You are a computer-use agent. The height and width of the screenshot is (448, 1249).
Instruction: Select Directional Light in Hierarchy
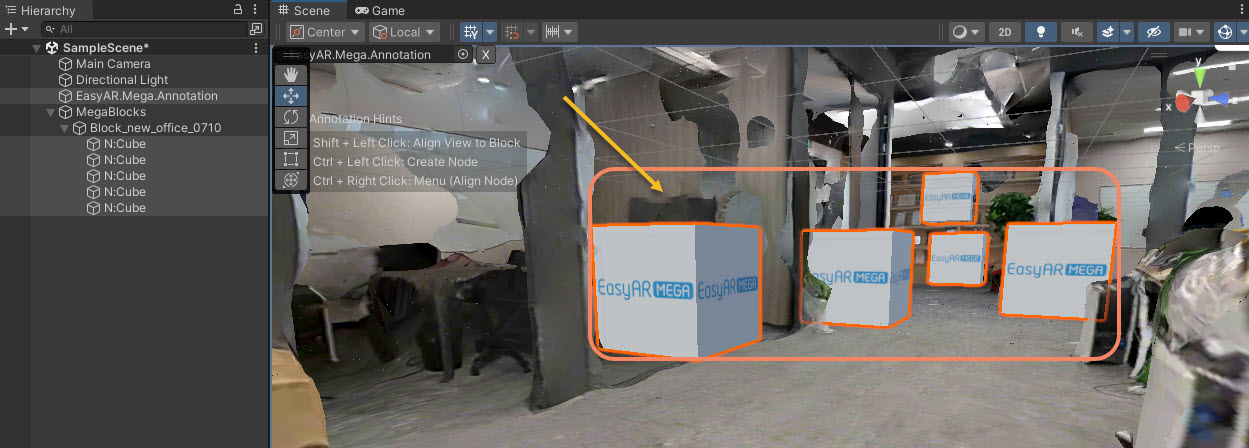pyautogui.click(x=121, y=80)
